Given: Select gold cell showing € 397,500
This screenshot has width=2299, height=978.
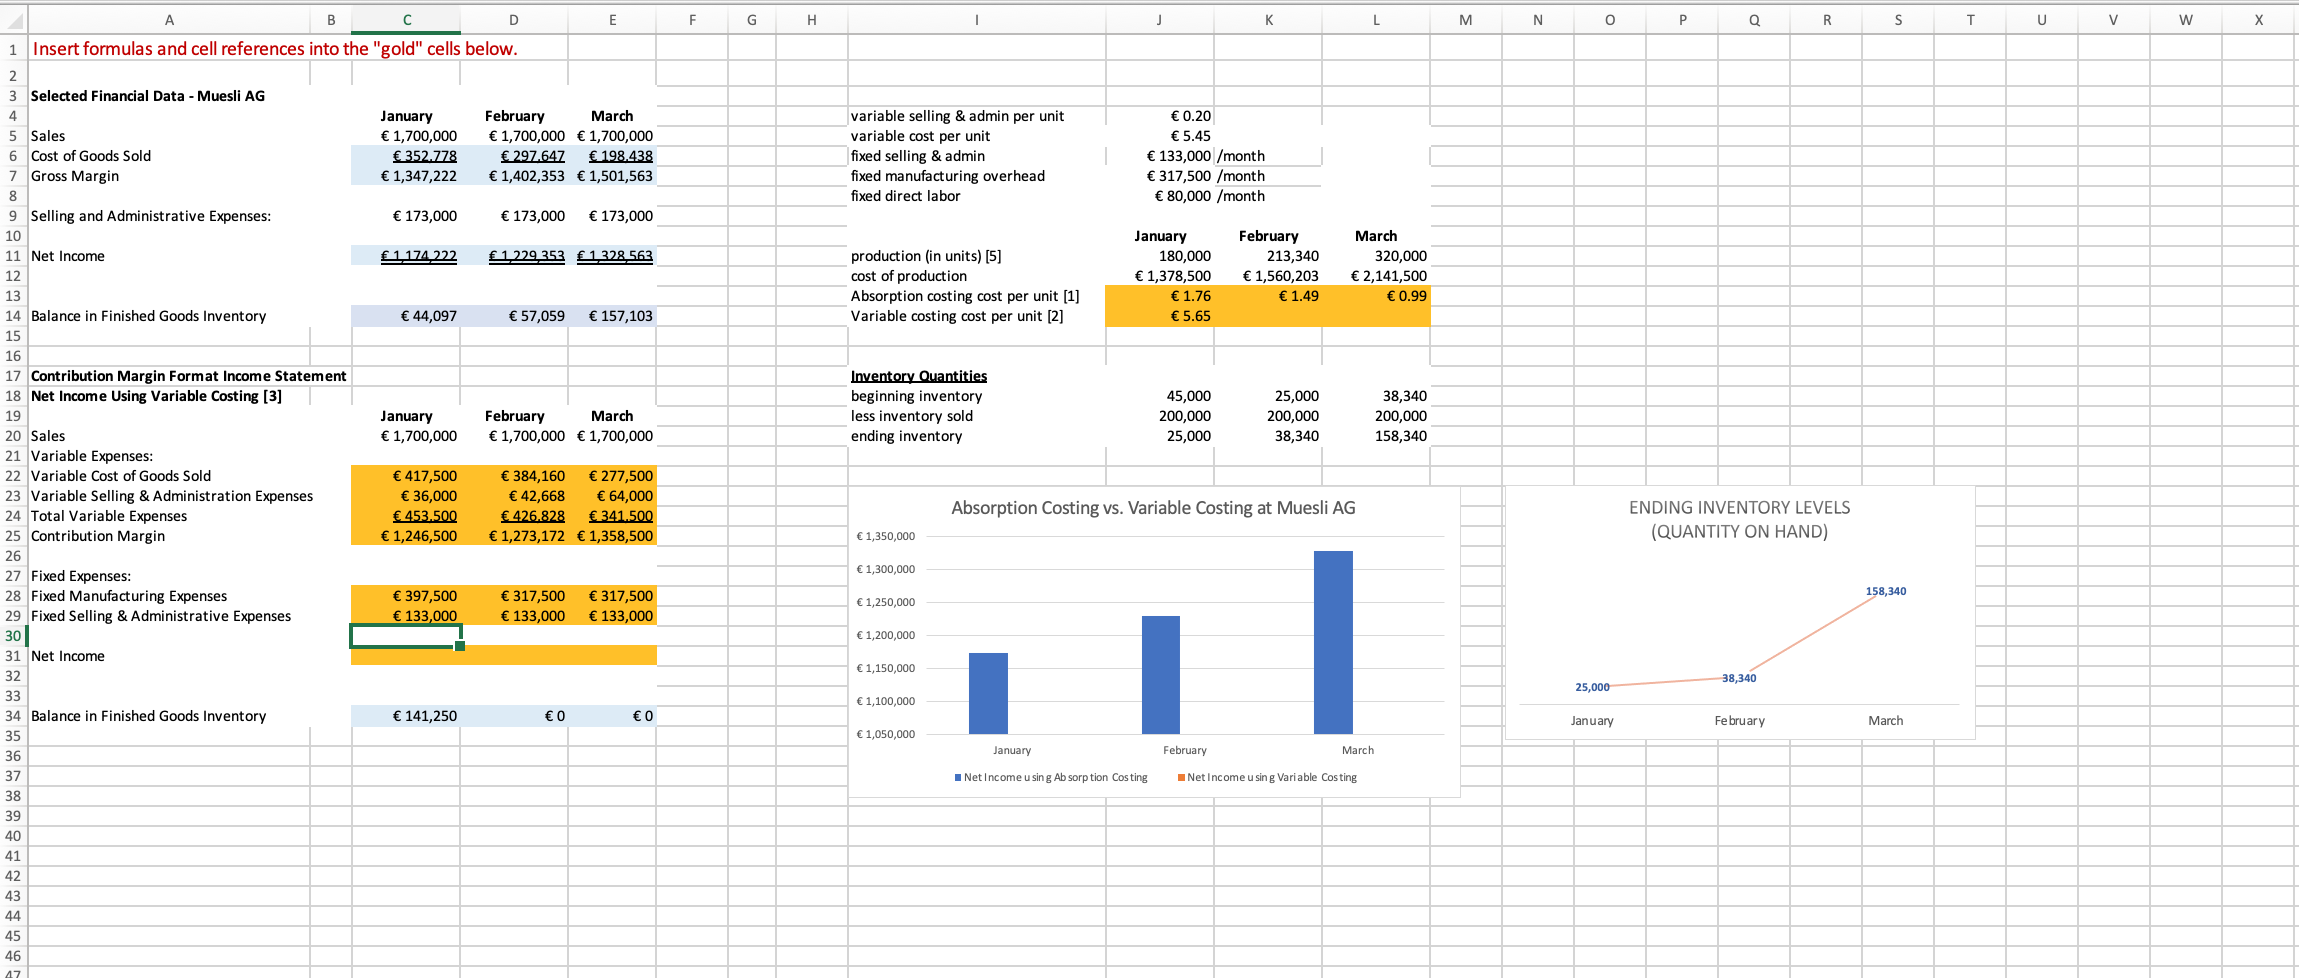Looking at the screenshot, I should (406, 596).
